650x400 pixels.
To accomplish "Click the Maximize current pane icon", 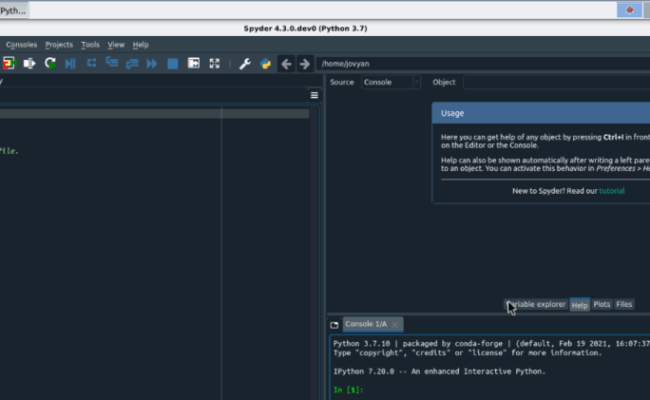I will tap(194, 63).
